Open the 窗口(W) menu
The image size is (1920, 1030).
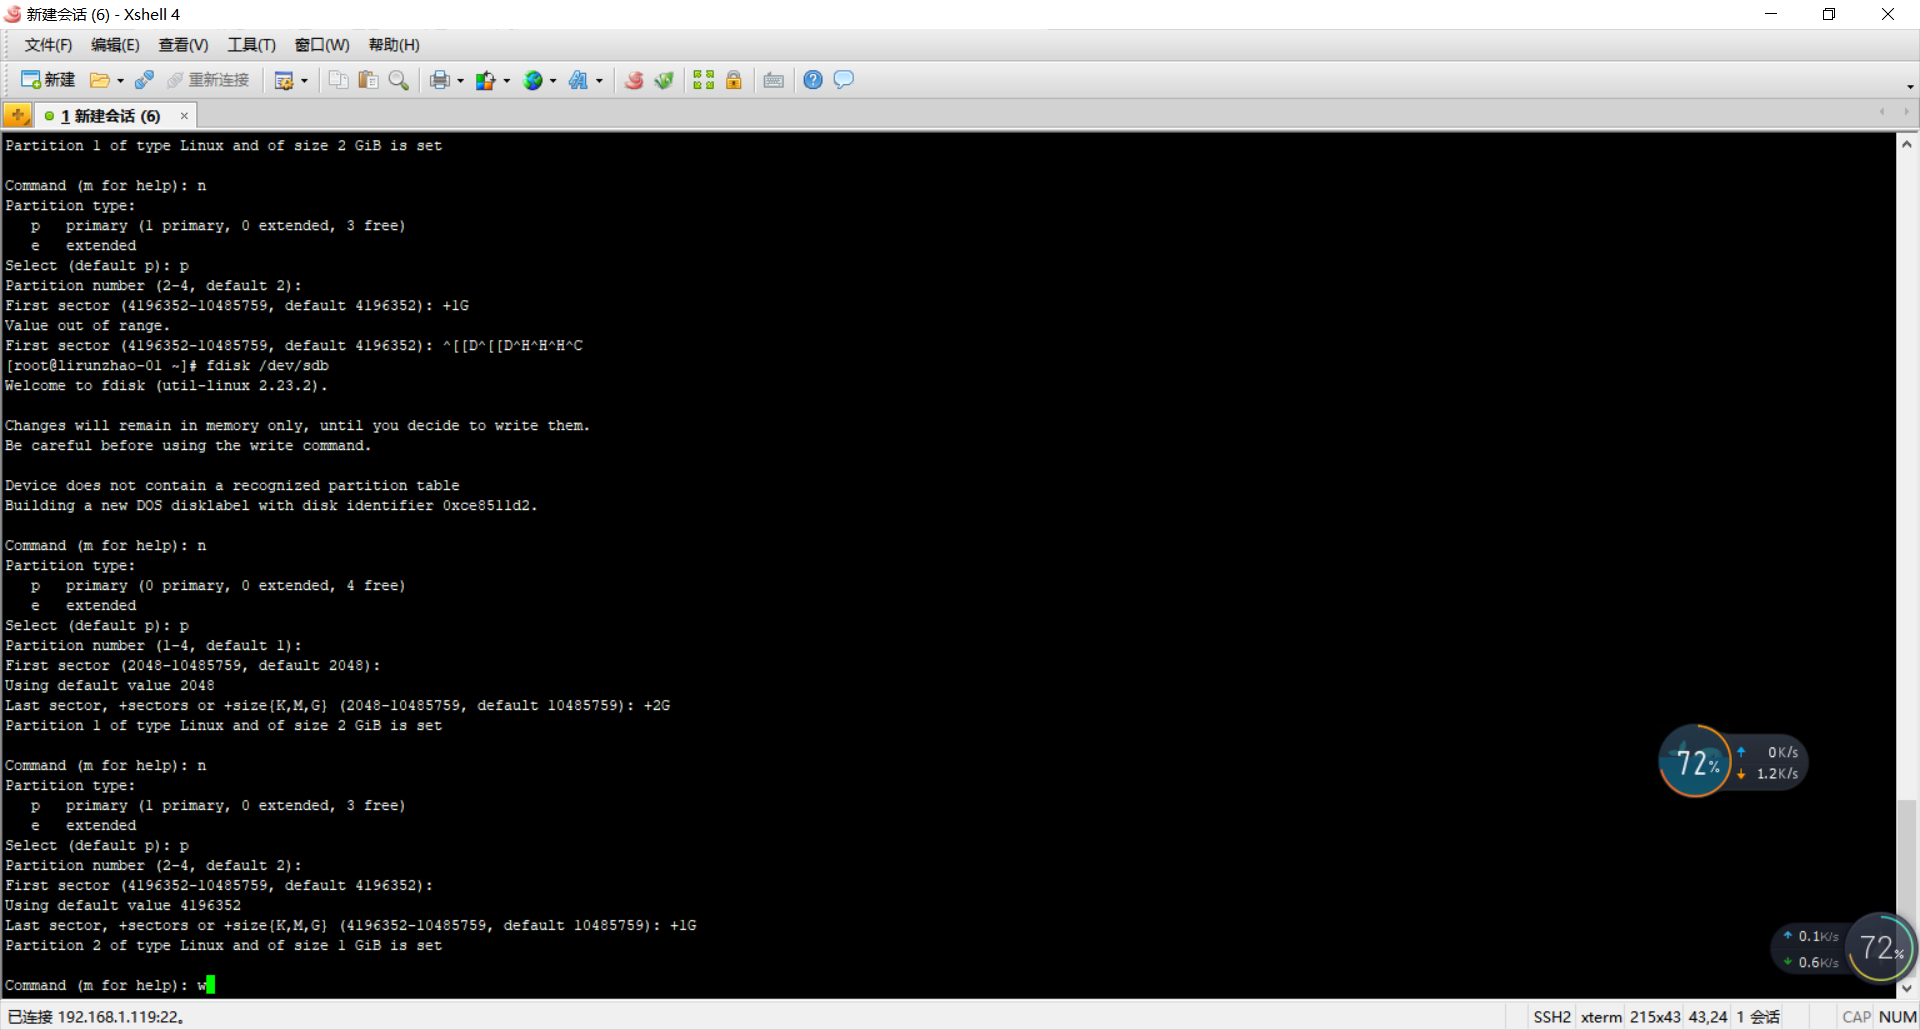coord(322,45)
